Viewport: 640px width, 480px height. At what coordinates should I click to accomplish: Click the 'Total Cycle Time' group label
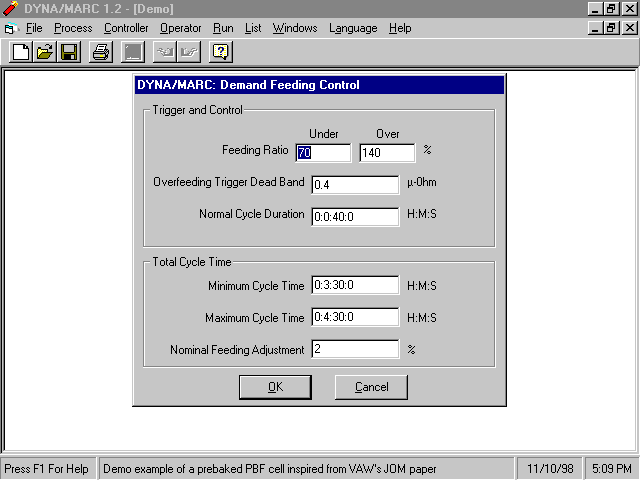192,262
